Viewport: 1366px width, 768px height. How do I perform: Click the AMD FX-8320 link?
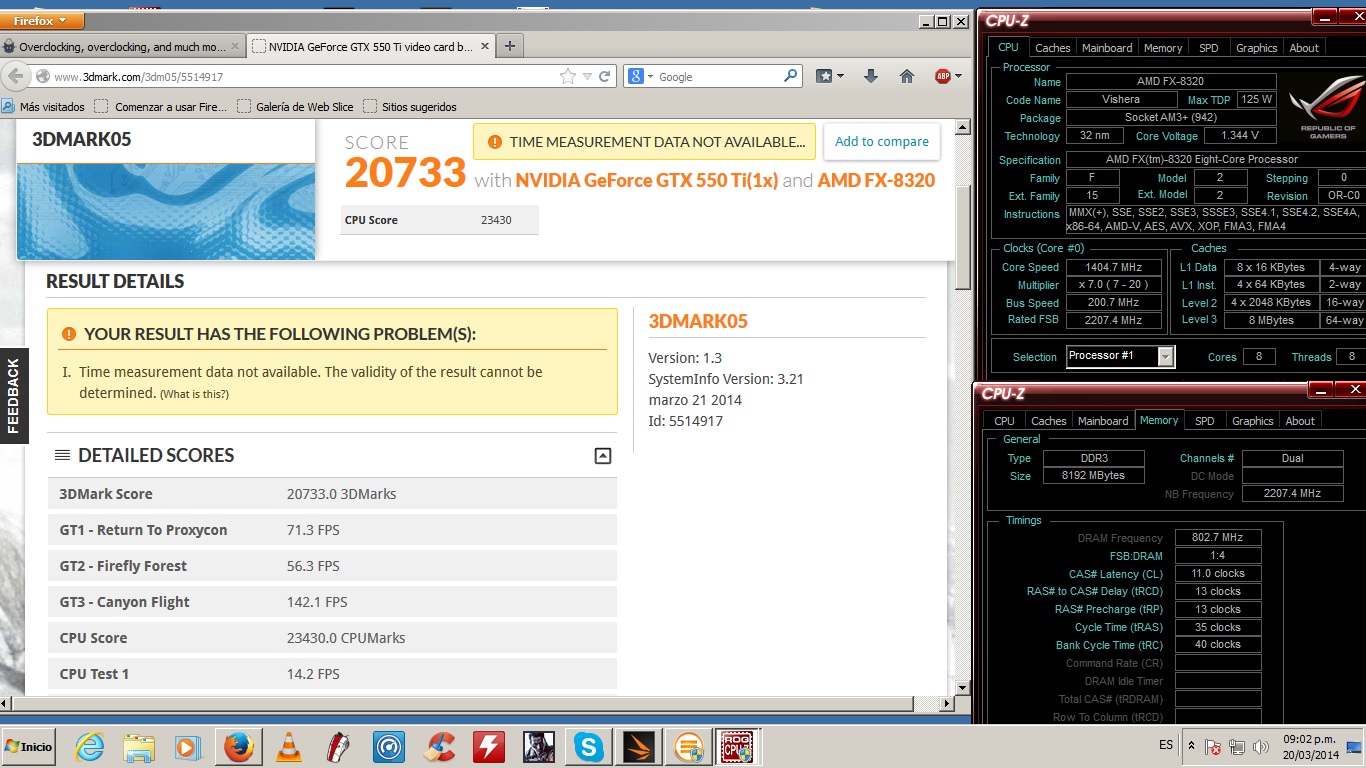click(x=876, y=181)
